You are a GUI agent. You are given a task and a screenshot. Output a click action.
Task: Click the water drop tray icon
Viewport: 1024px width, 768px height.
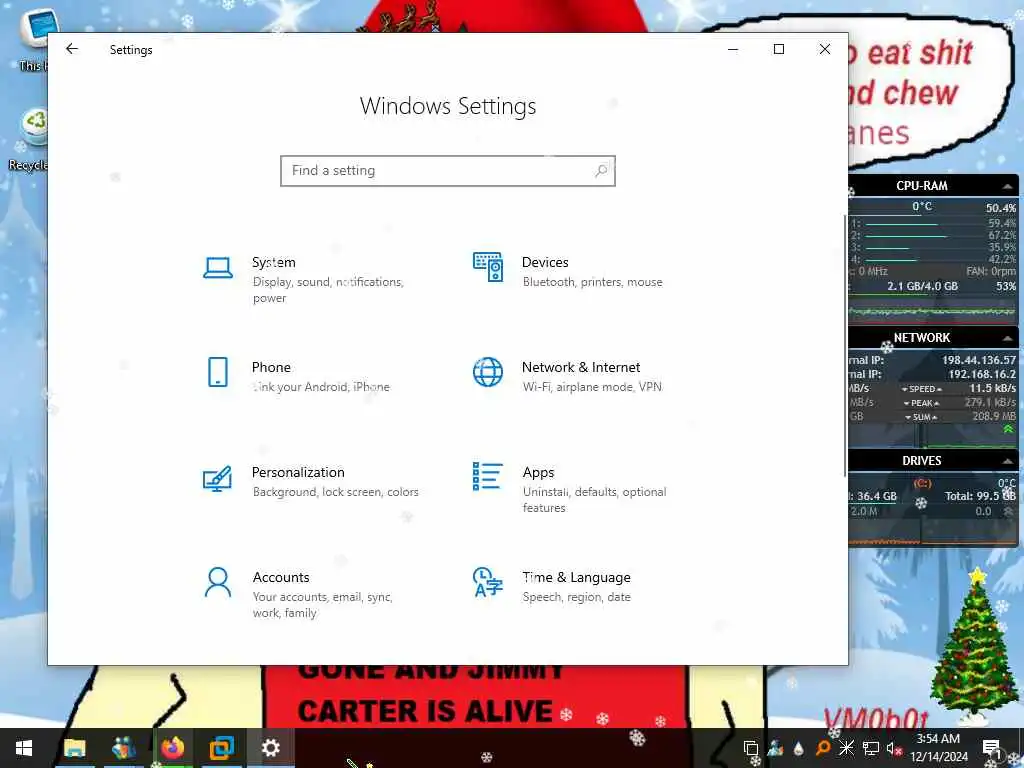(799, 748)
